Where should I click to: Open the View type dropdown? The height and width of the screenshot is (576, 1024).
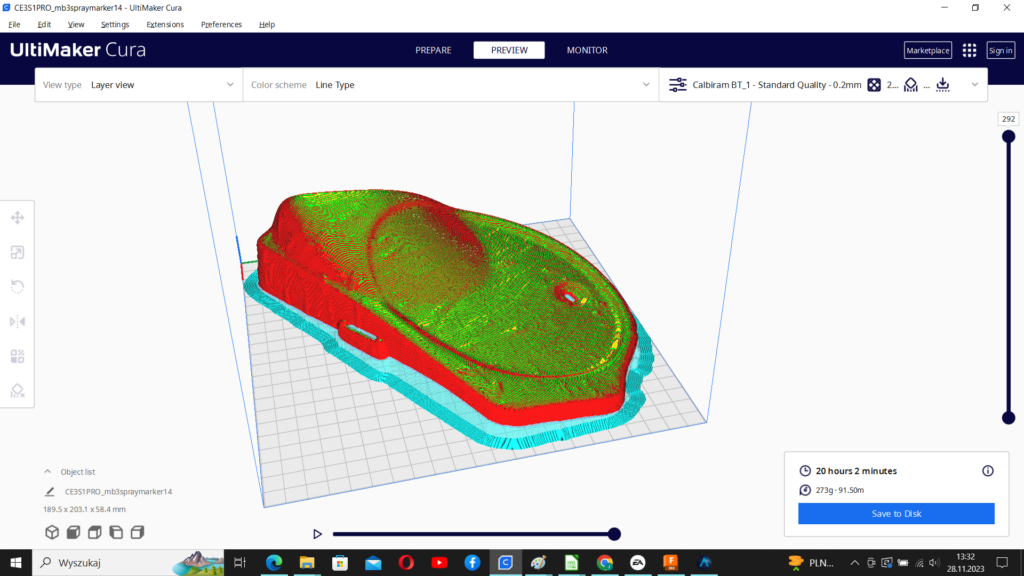coord(139,85)
